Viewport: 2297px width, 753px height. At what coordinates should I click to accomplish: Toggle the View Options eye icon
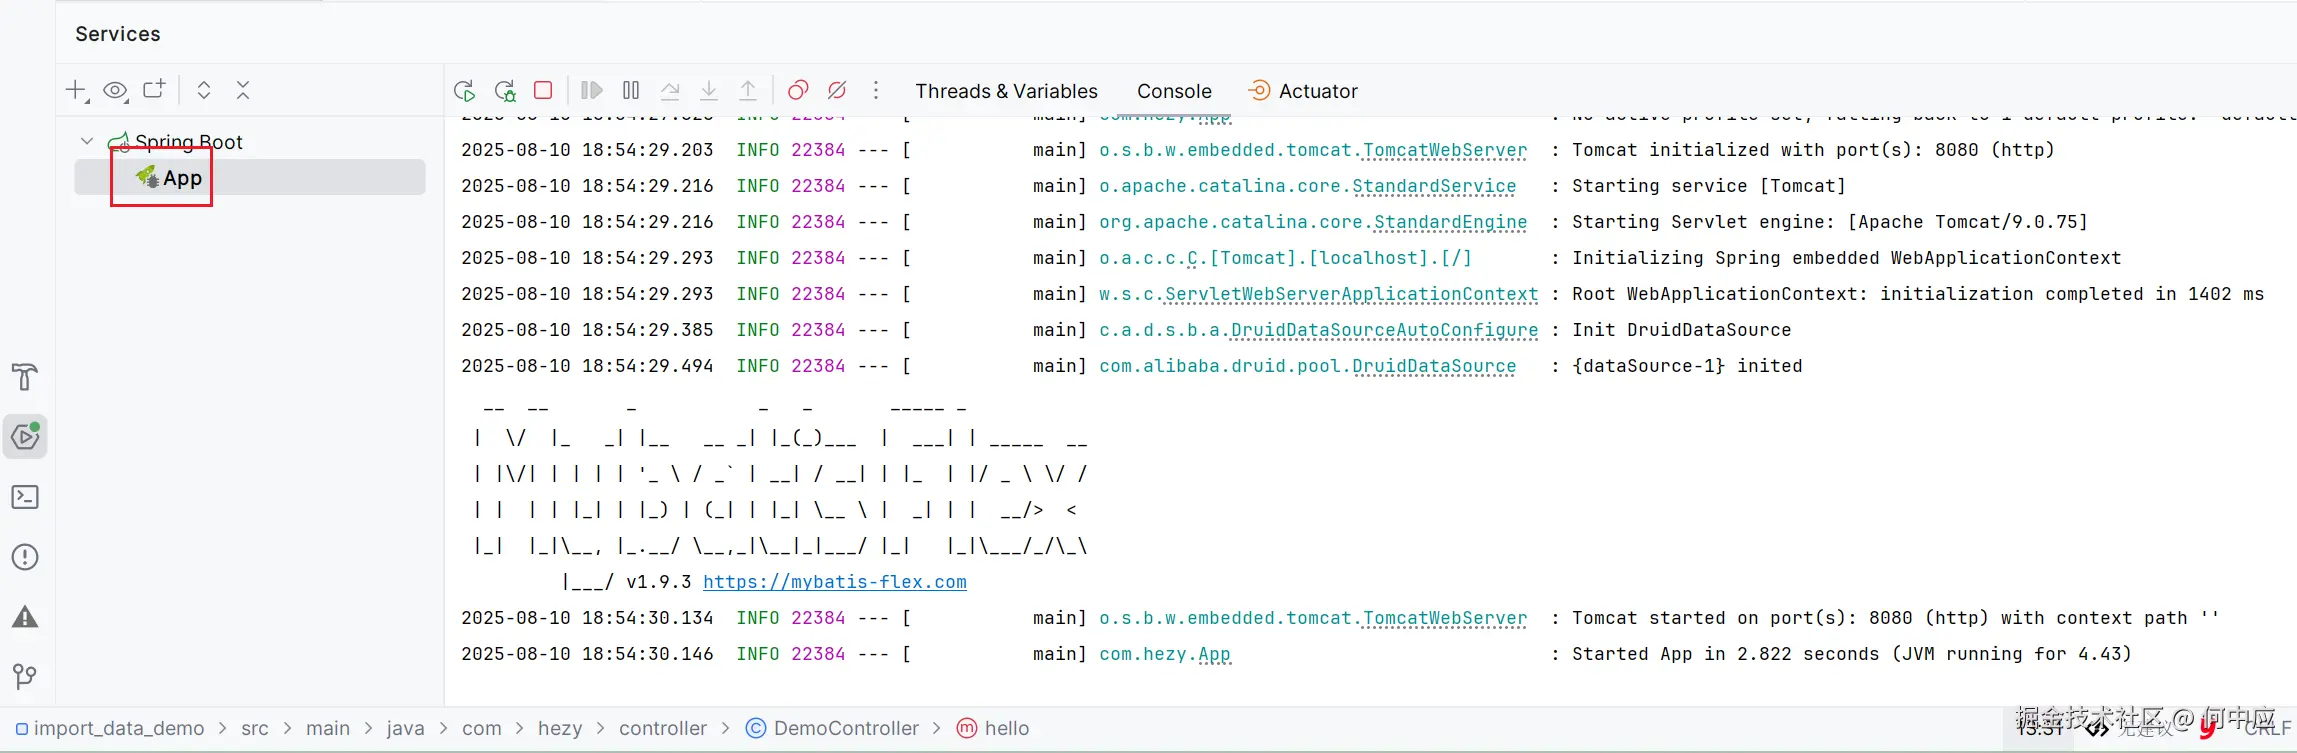[115, 91]
